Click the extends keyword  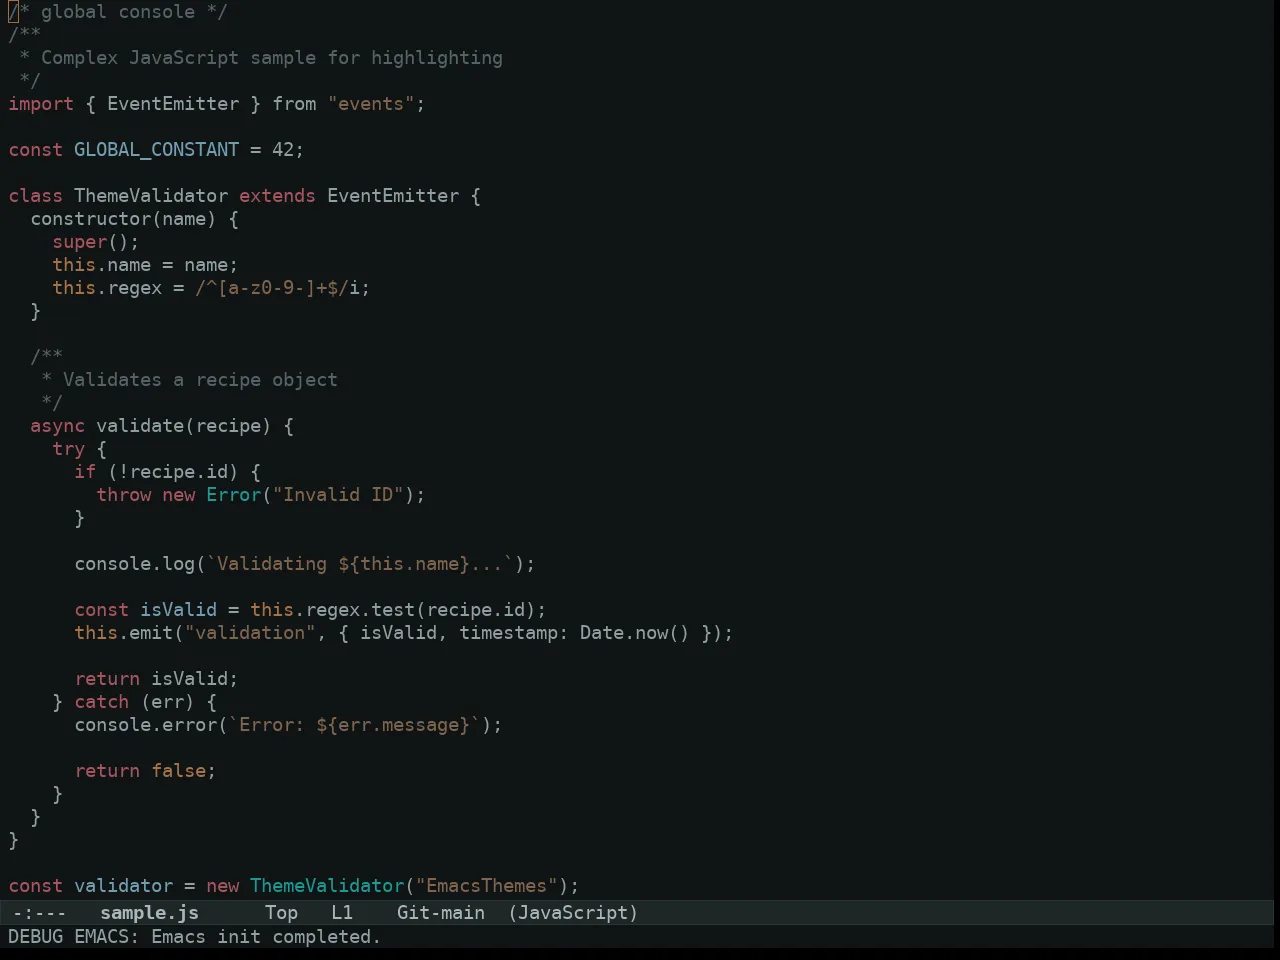(277, 196)
